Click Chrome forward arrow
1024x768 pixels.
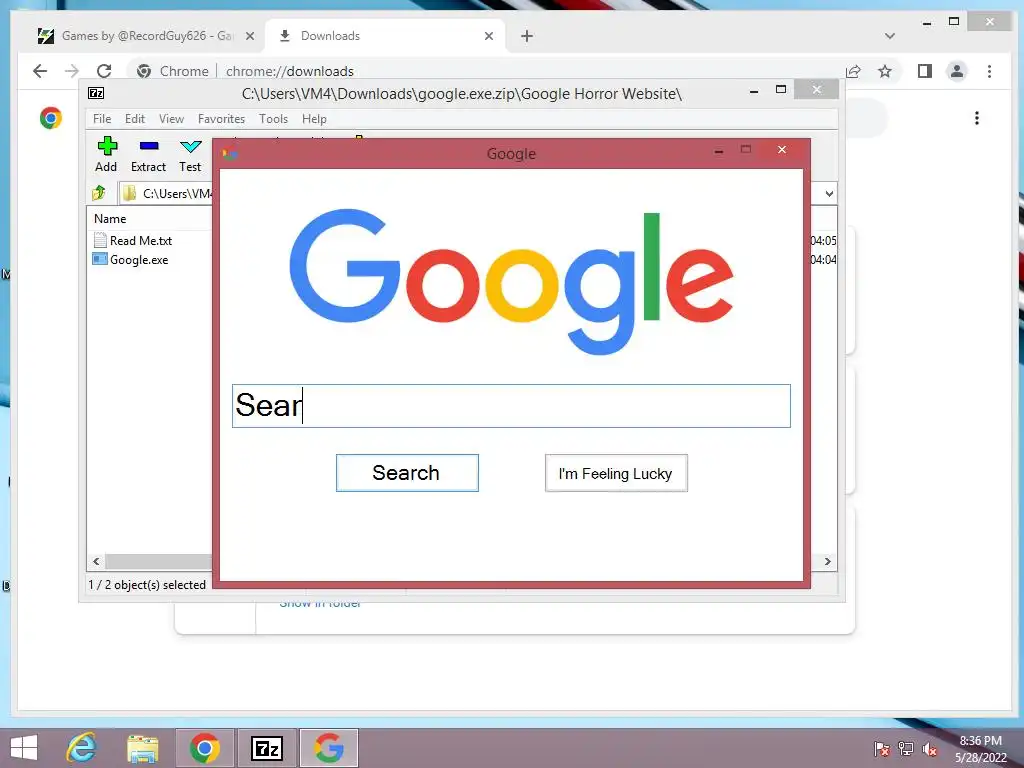(x=72, y=71)
